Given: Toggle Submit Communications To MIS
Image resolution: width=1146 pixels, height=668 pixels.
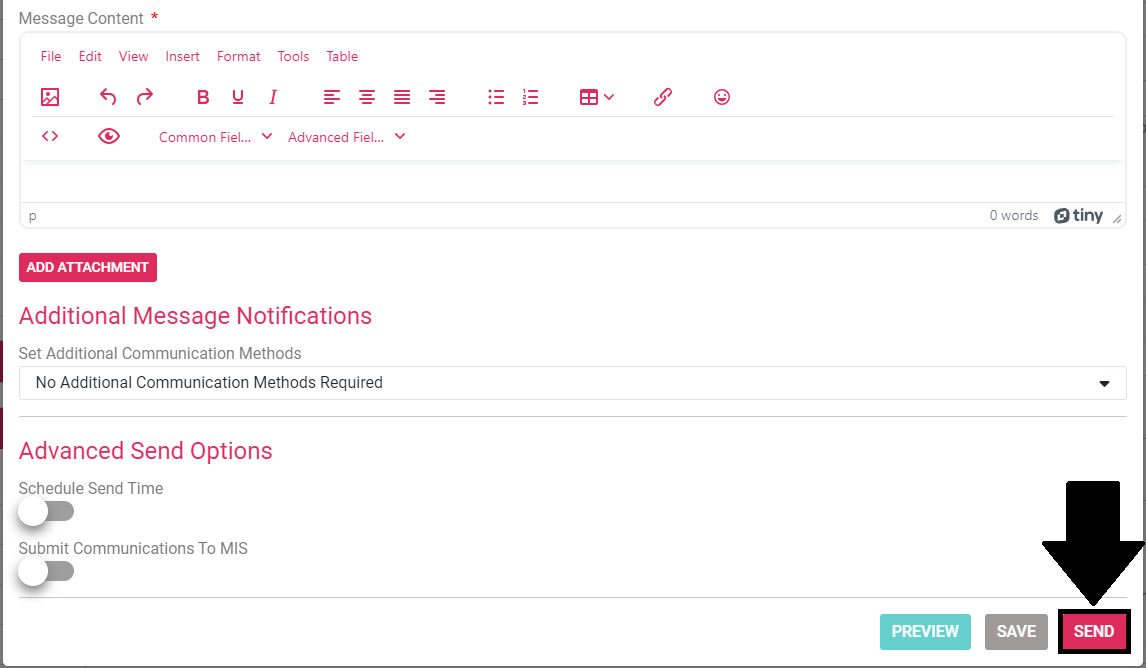Looking at the screenshot, I should [x=46, y=571].
